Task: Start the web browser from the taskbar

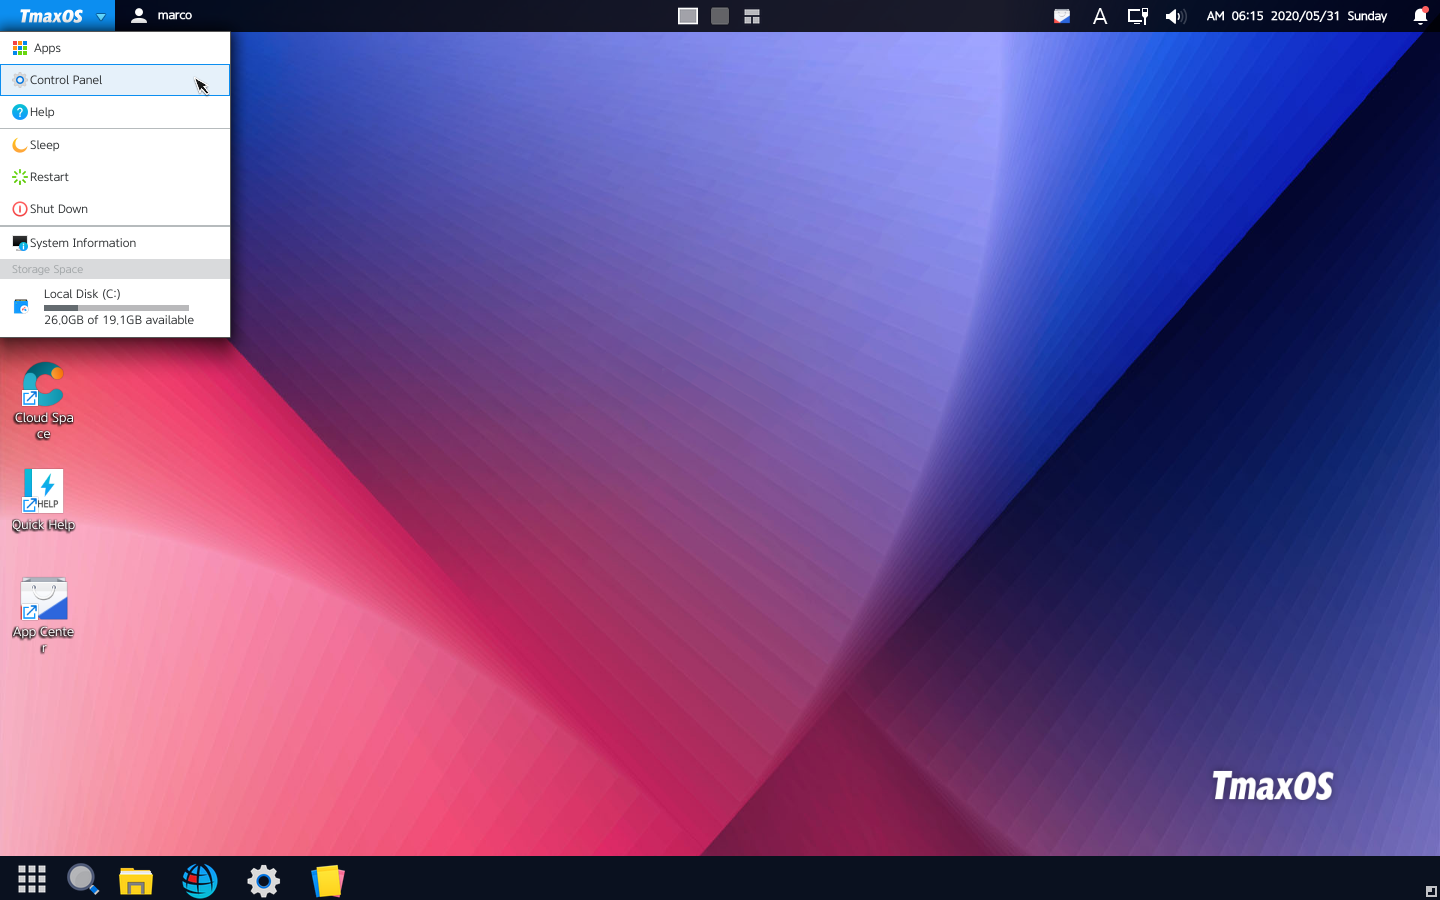Action: coord(199,880)
